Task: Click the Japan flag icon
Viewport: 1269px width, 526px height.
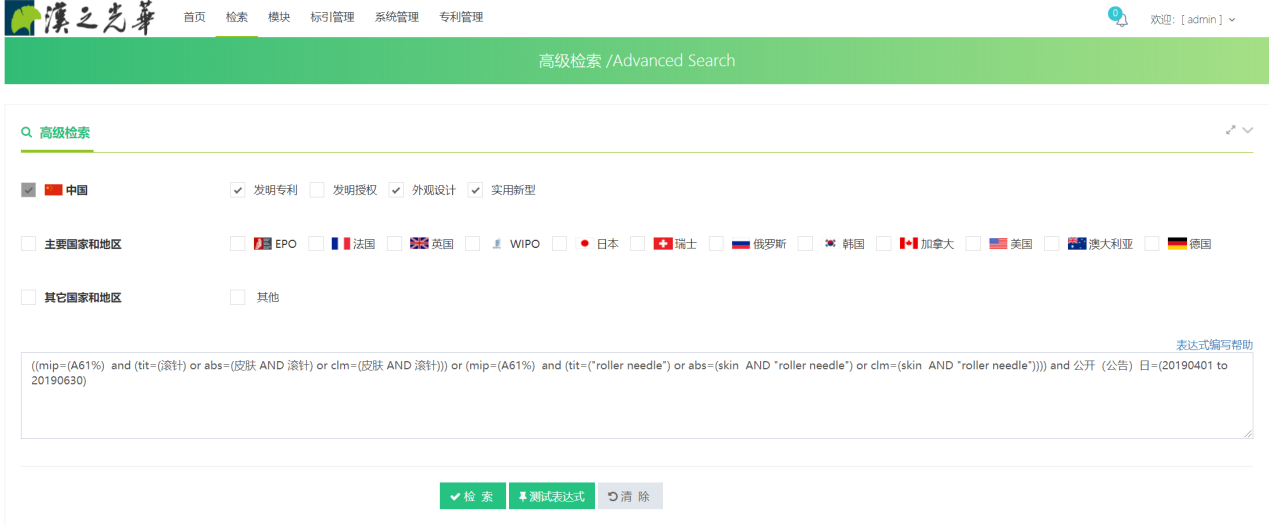Action: 585,244
